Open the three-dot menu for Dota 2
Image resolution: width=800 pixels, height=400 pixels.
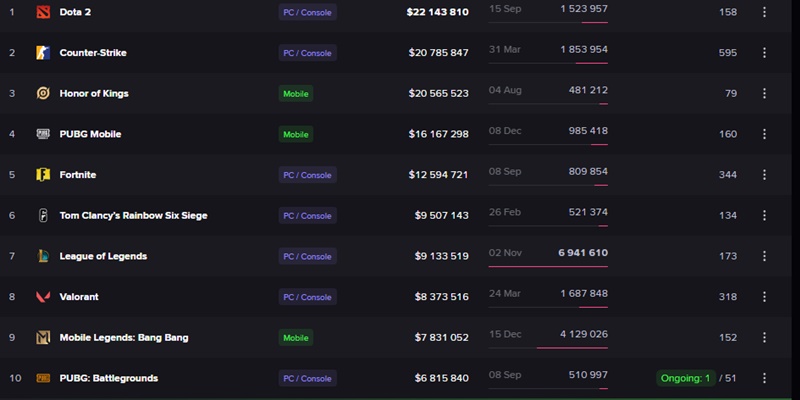coord(765,13)
